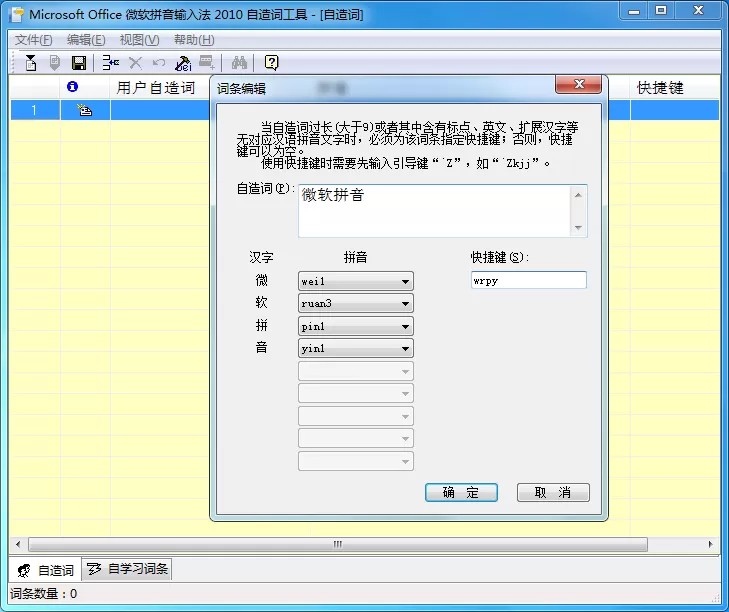Save using the floppy disk icon
The height and width of the screenshot is (612, 729).
[79, 62]
